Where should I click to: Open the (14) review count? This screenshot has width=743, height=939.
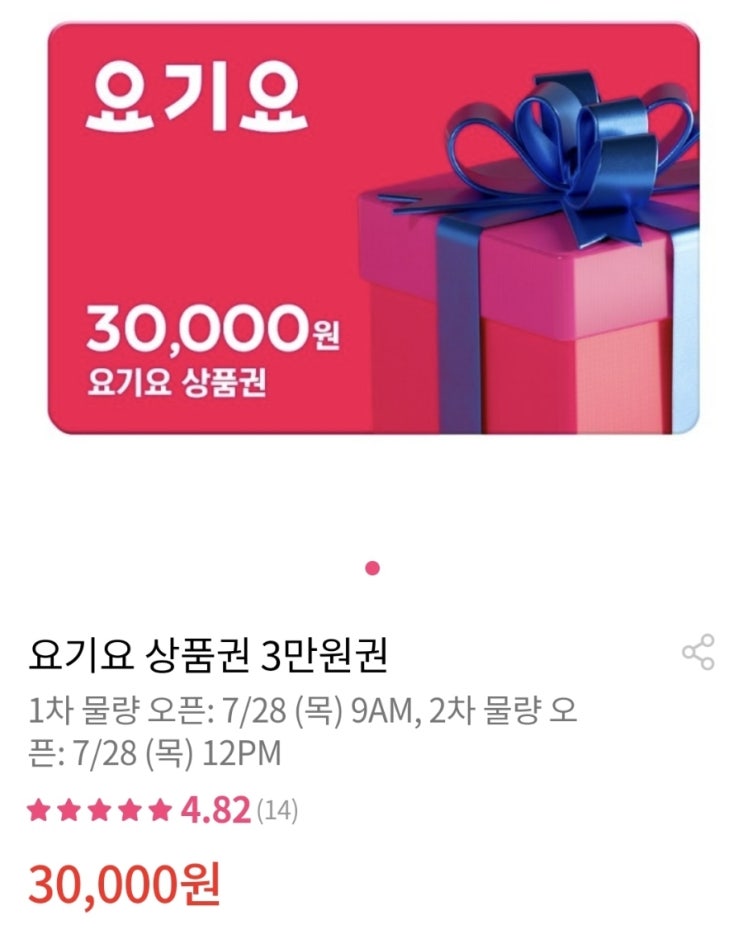coord(277,811)
